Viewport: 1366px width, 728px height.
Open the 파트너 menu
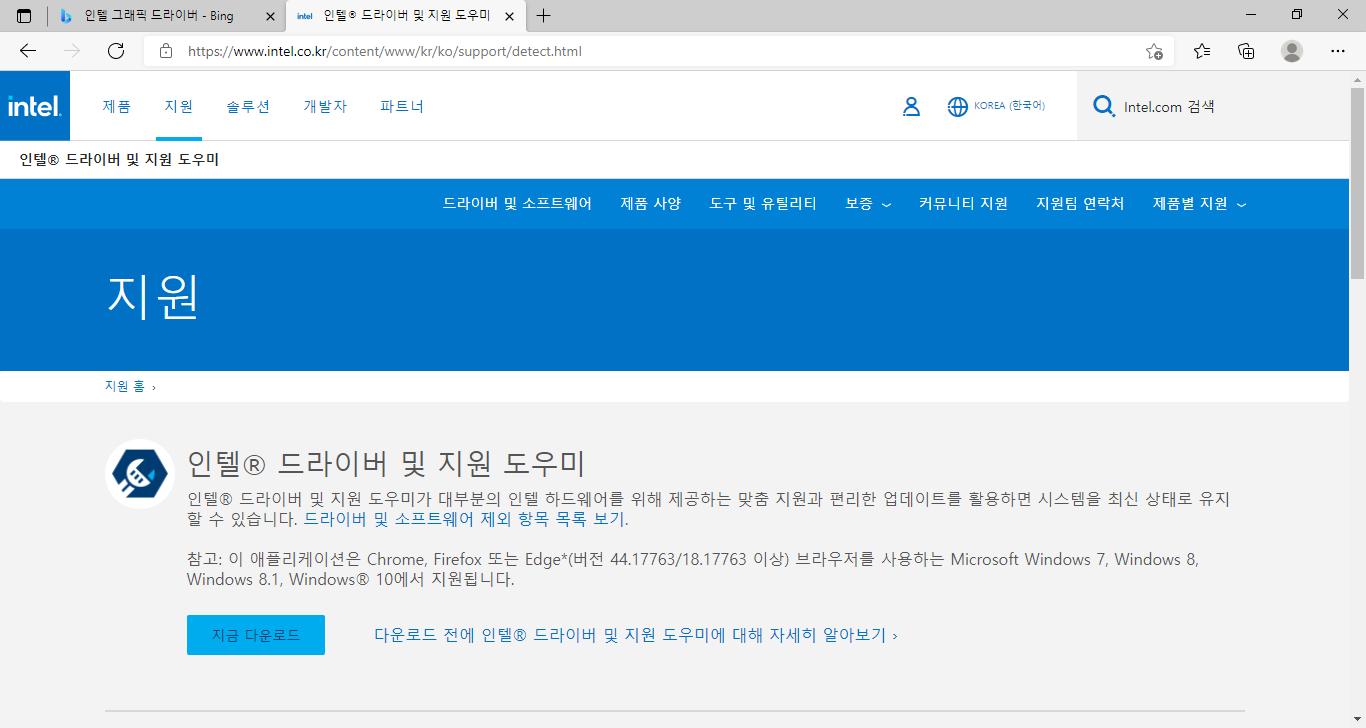[402, 106]
